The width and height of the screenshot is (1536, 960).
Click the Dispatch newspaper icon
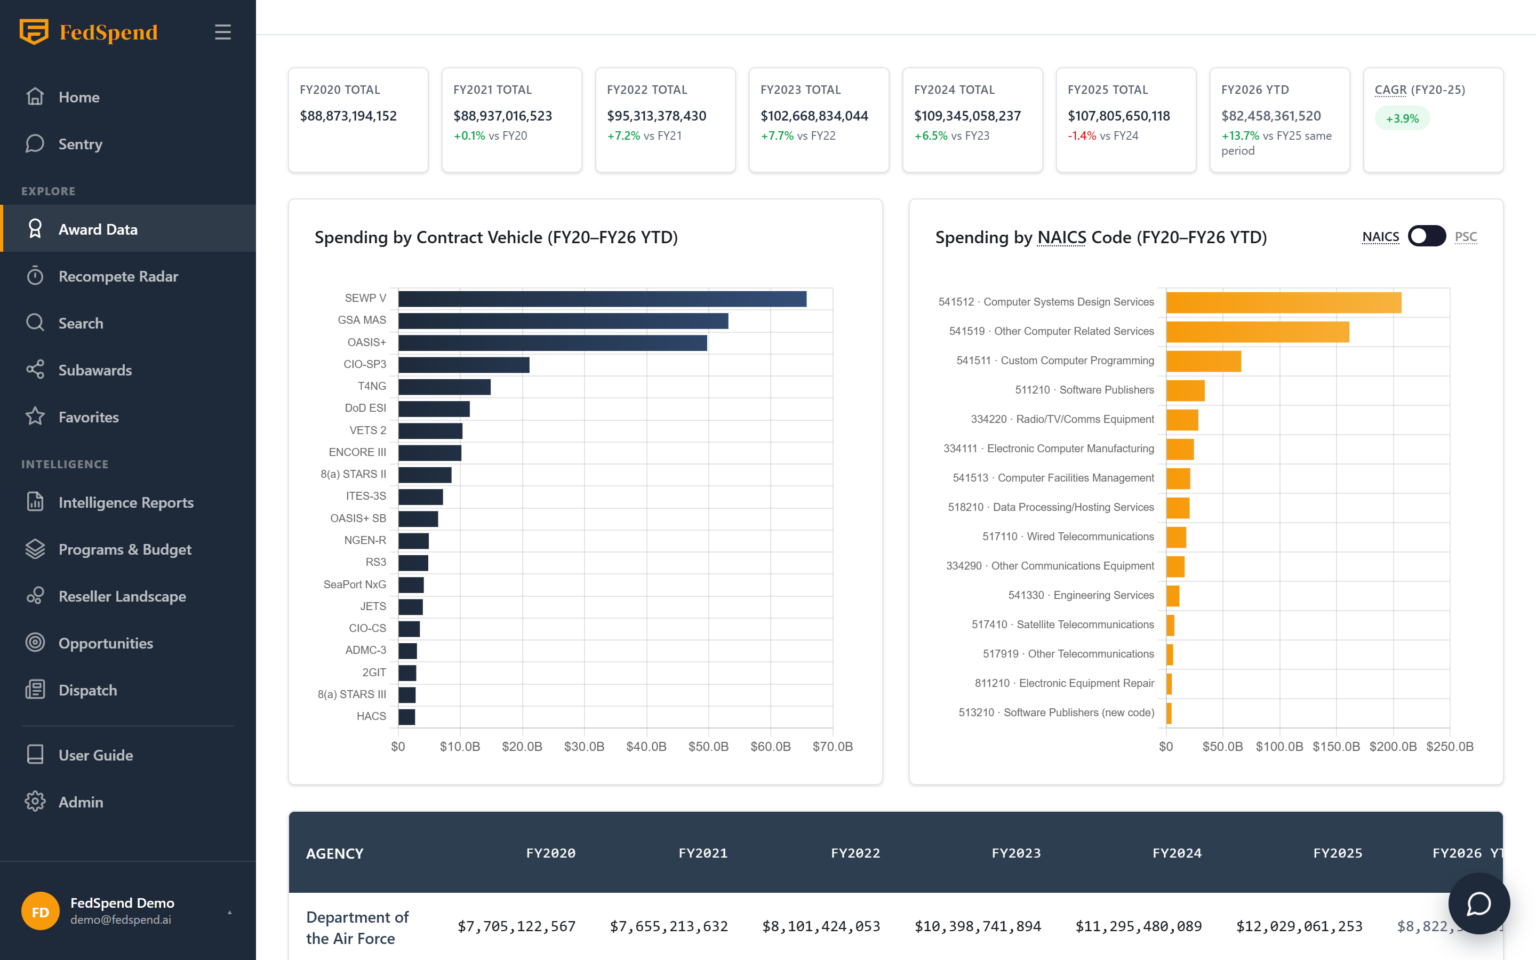35,690
